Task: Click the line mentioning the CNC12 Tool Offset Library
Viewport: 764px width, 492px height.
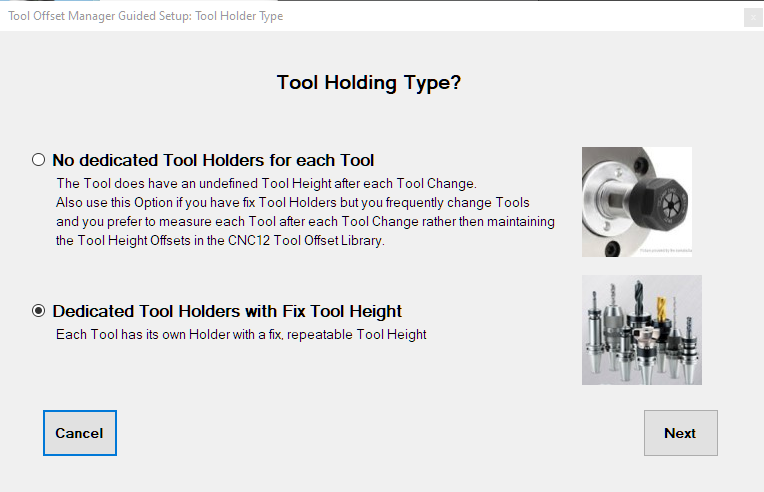Action: pos(220,241)
